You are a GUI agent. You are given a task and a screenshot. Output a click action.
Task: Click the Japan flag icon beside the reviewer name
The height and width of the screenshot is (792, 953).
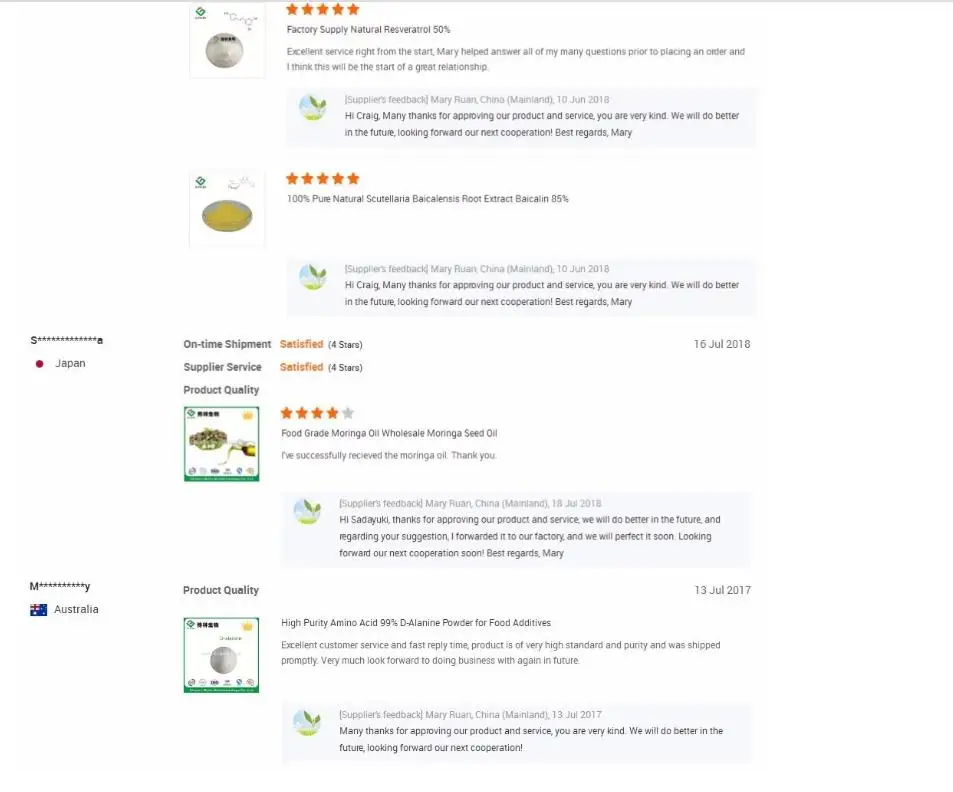click(38, 363)
